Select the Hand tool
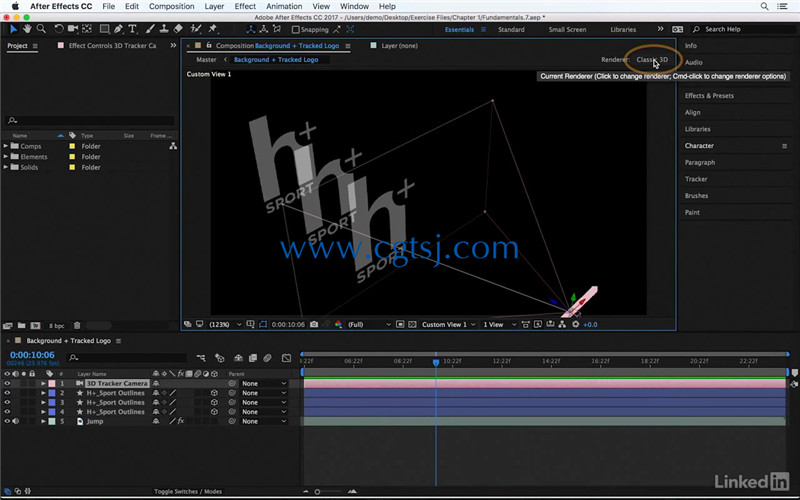 tap(27, 29)
